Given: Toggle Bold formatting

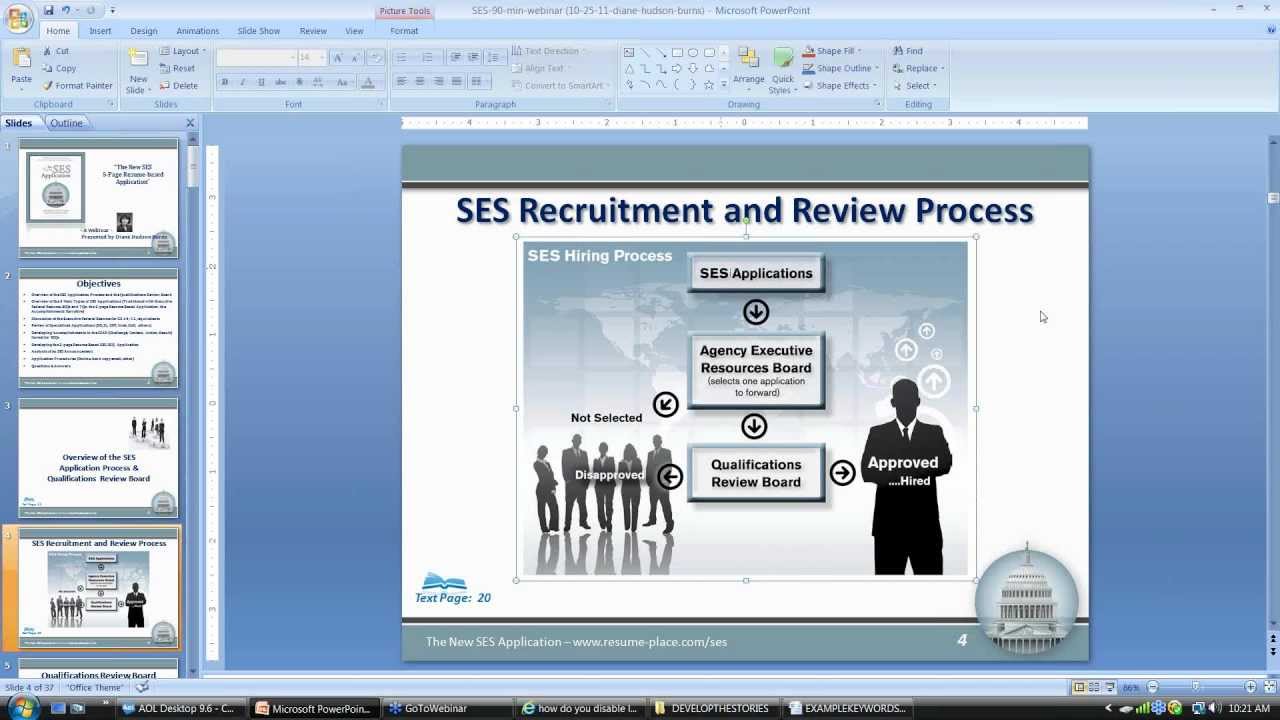Looking at the screenshot, I should (225, 82).
